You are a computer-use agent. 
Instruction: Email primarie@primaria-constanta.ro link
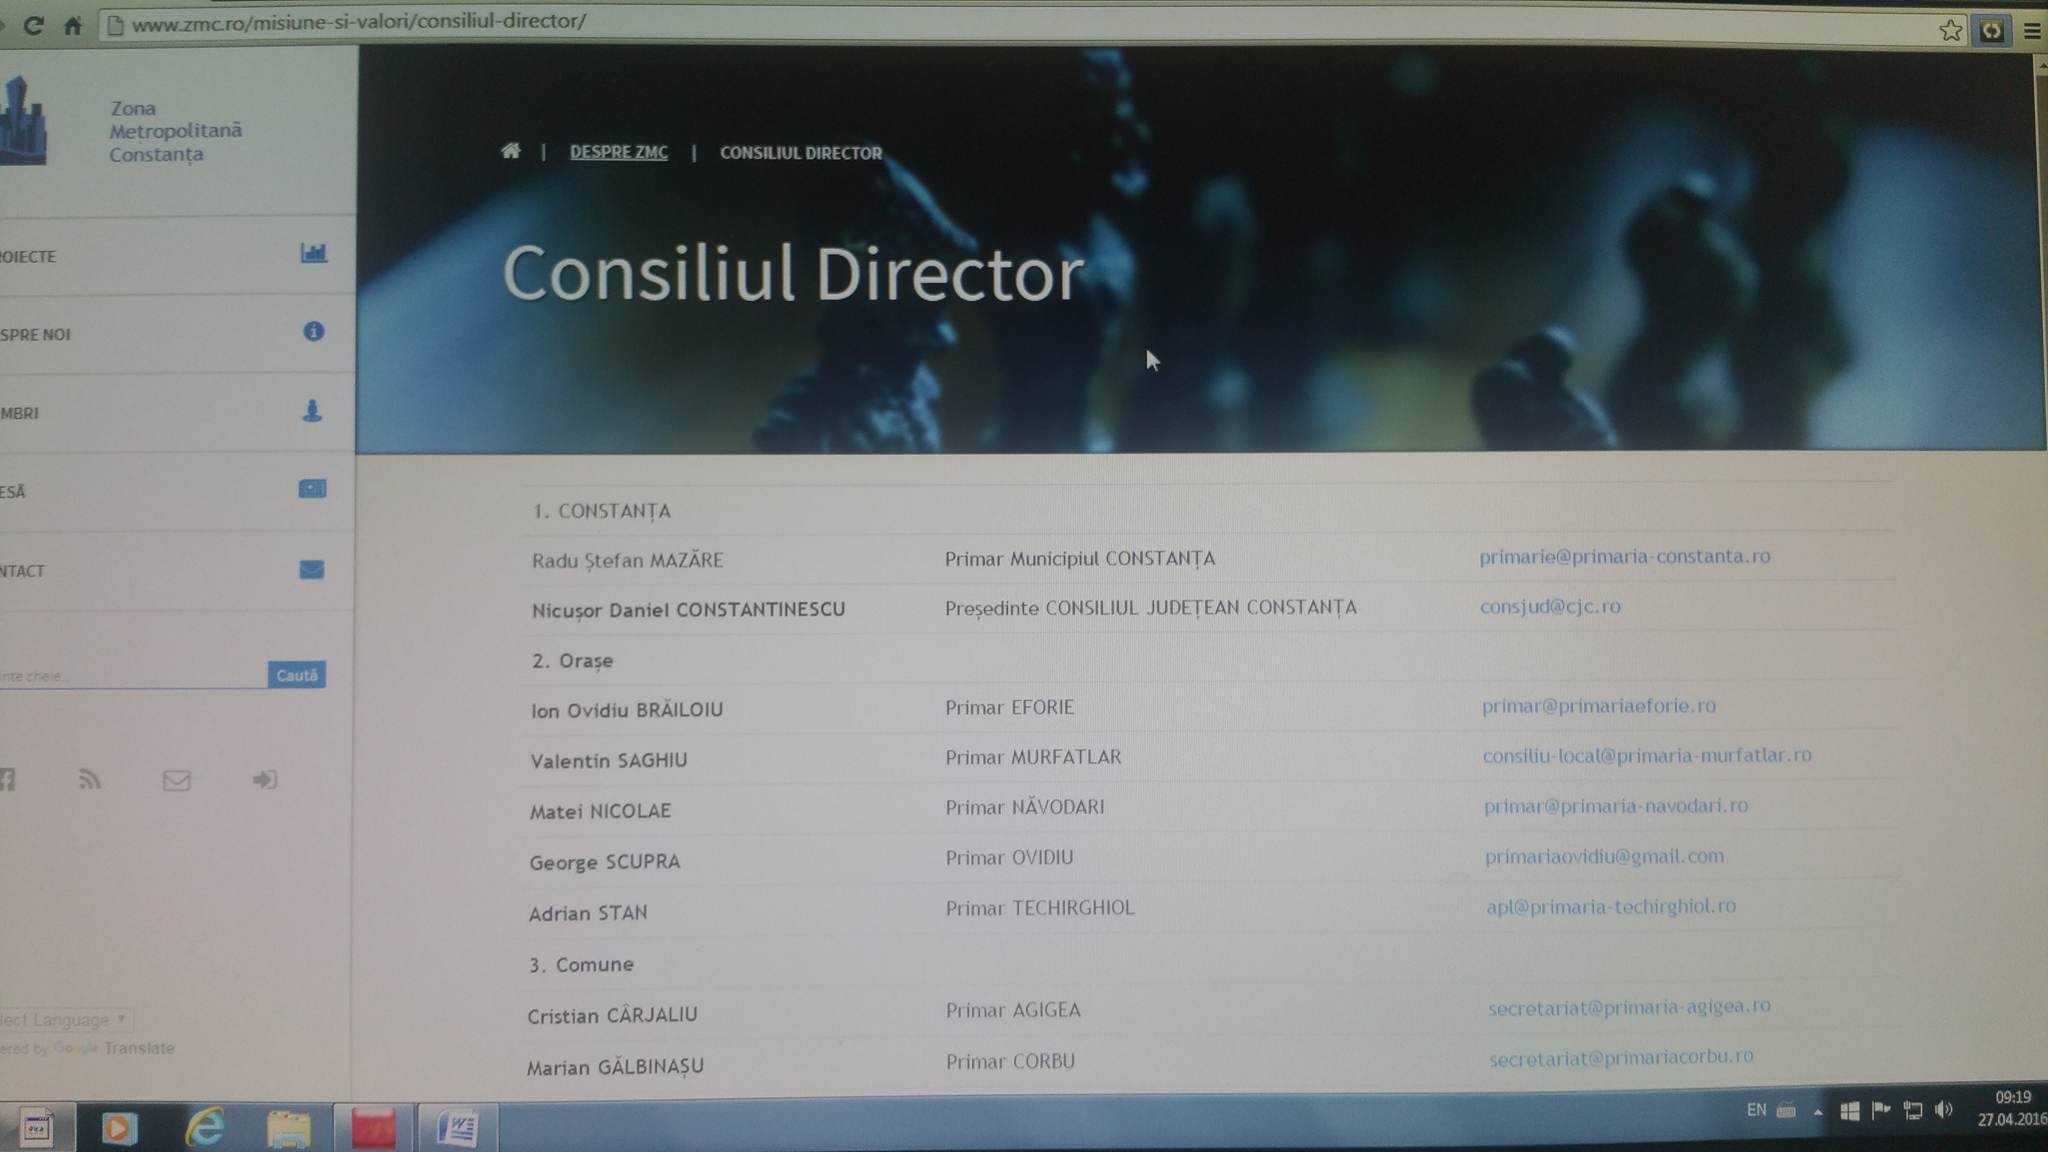[1624, 556]
